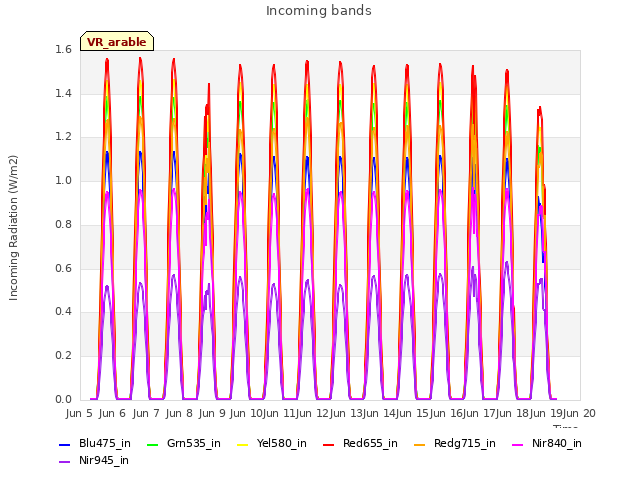
Task: Click the 0.8 y-axis tick label
Action: [63, 224]
